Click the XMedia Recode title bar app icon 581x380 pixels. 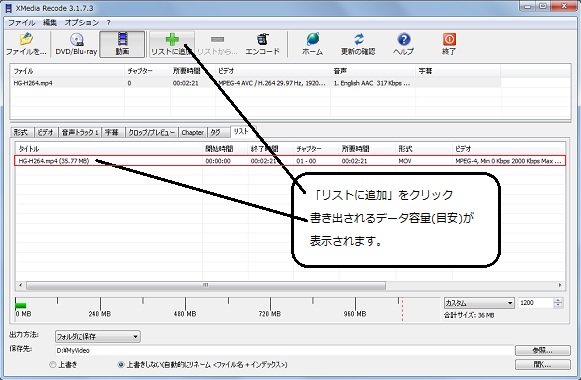[8, 8]
